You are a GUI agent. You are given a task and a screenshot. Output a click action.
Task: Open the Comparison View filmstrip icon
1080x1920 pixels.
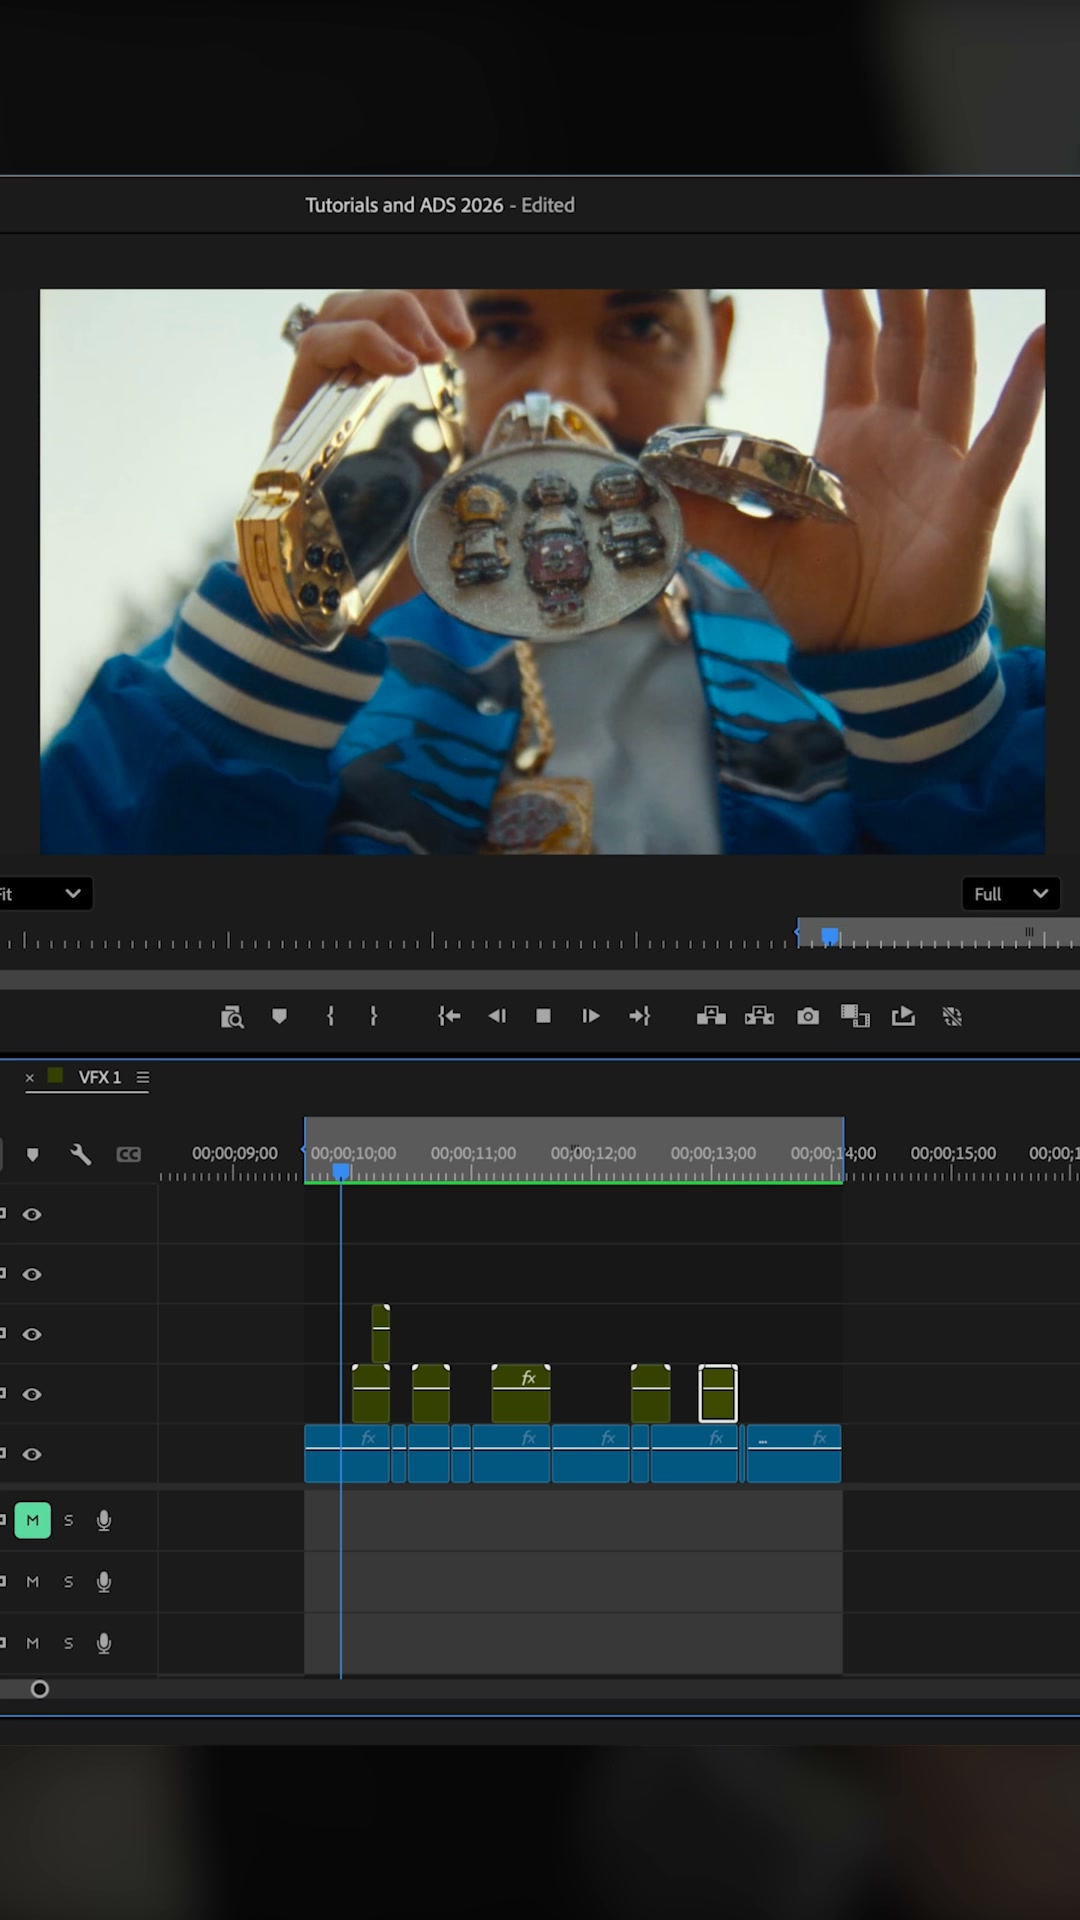[x=855, y=1016]
